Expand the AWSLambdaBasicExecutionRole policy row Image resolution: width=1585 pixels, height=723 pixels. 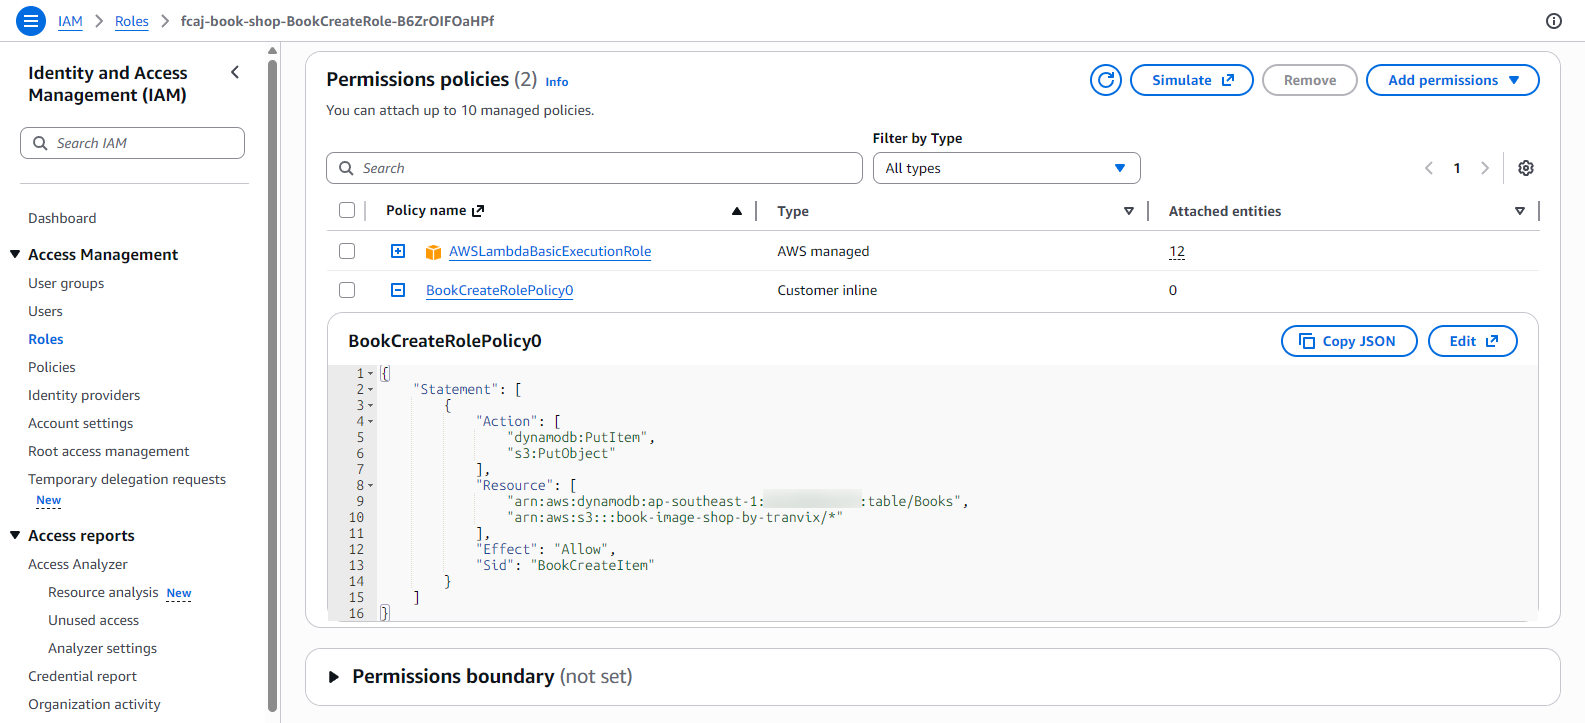pyautogui.click(x=398, y=251)
